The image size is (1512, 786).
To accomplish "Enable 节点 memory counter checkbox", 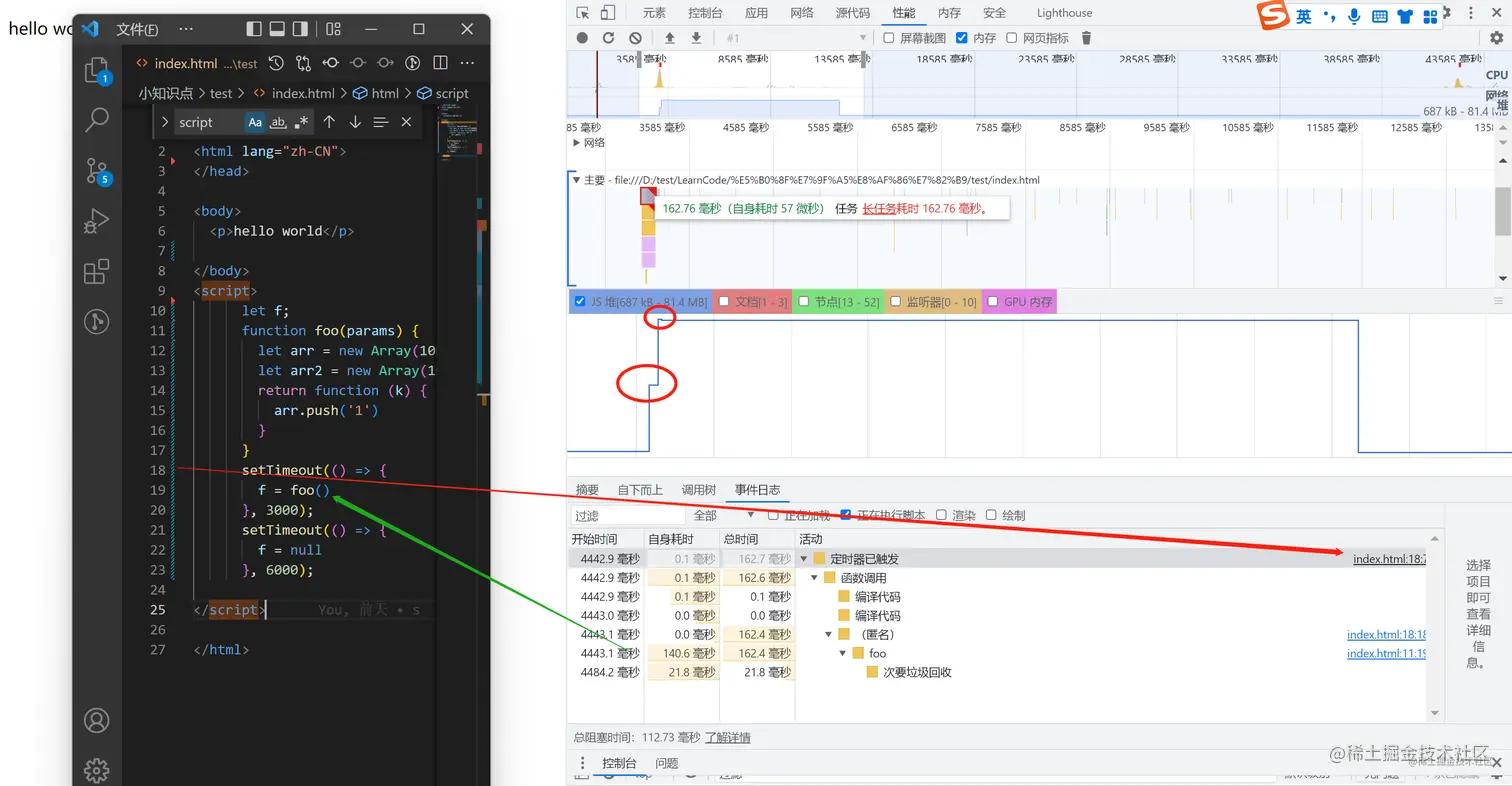I will [x=803, y=301].
